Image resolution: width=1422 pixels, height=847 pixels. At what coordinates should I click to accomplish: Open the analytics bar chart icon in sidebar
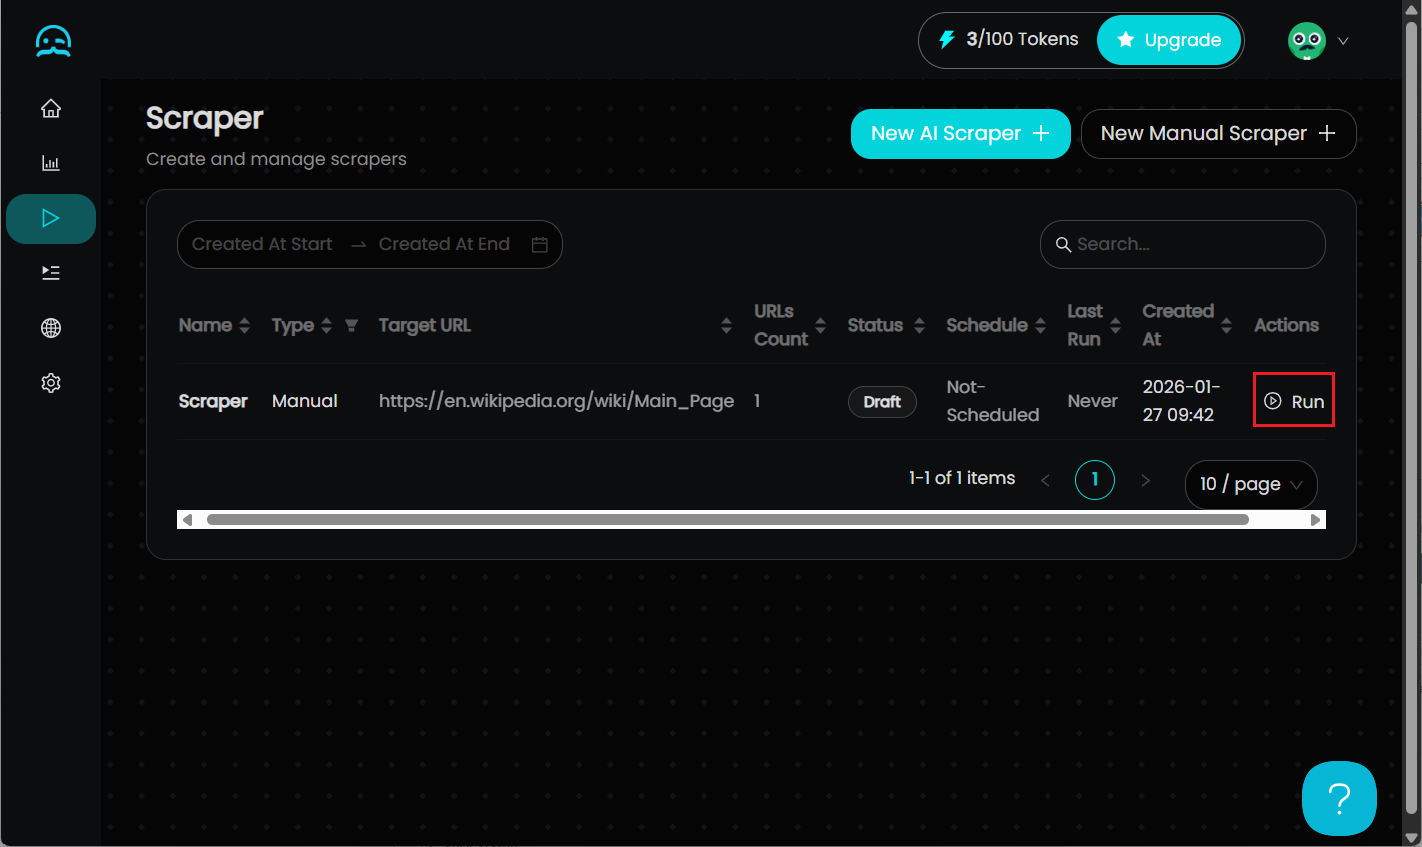[51, 163]
